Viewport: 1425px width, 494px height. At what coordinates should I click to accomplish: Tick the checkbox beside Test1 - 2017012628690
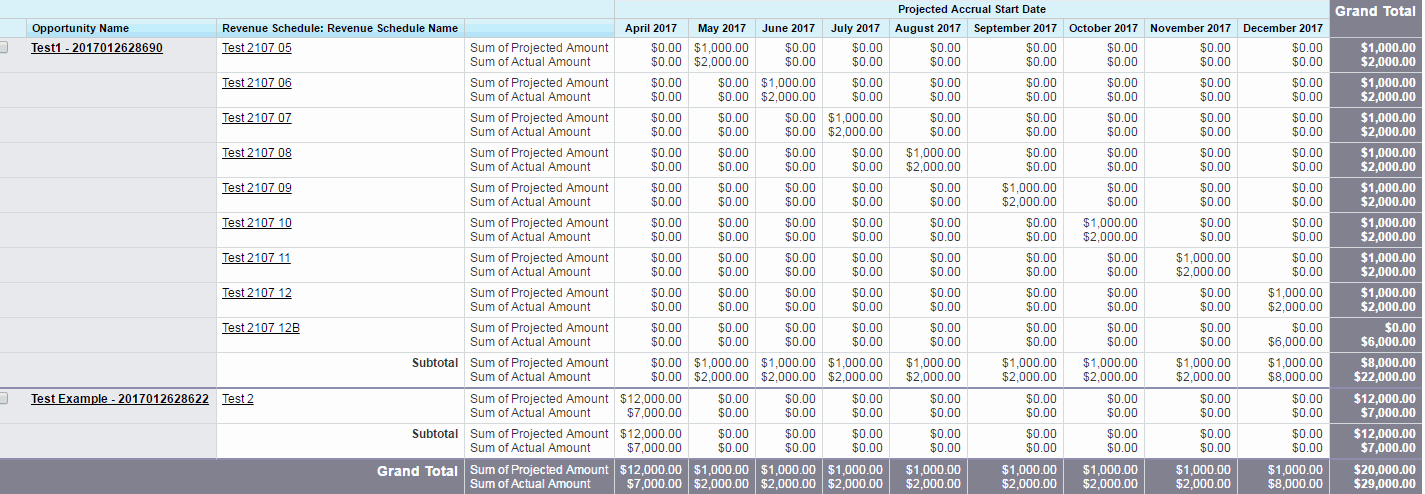(x=4, y=48)
